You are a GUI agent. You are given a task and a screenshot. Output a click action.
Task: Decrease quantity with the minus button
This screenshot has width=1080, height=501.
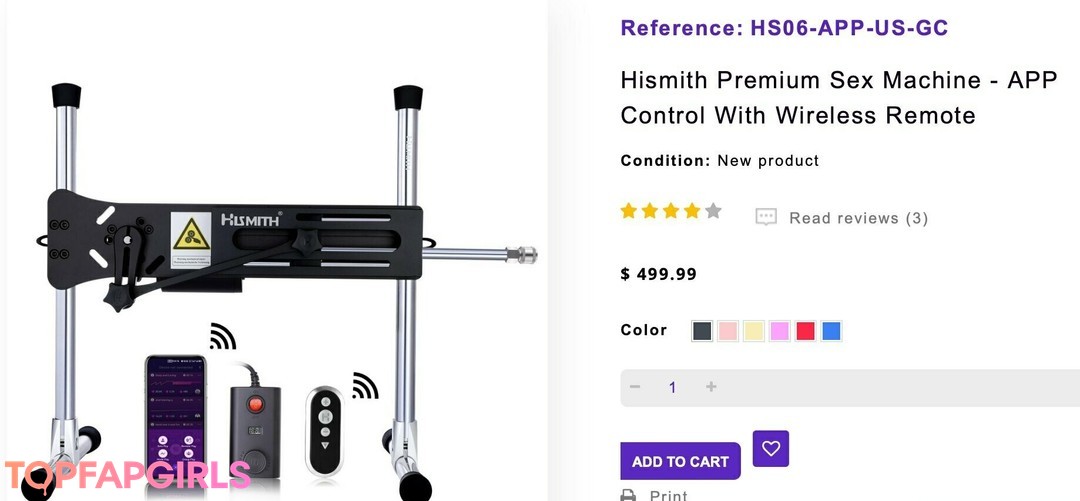point(635,387)
